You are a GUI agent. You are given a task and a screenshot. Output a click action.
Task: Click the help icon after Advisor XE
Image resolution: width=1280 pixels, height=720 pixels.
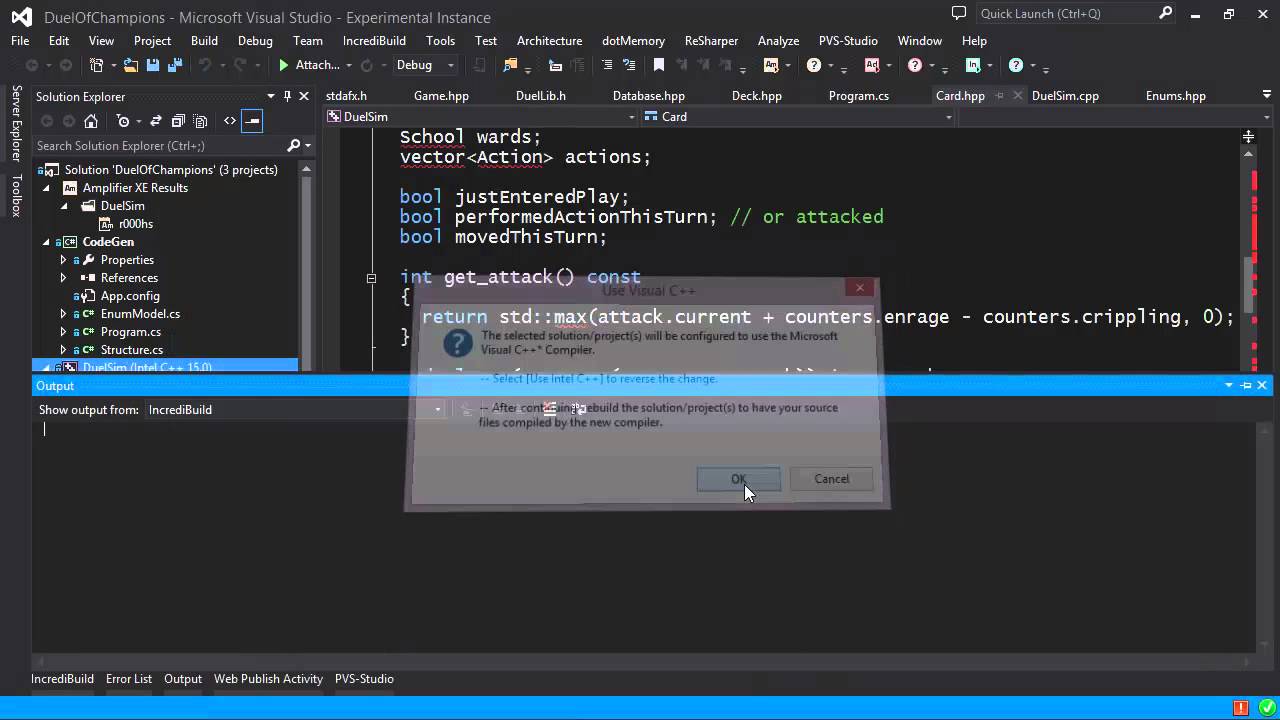coord(915,65)
